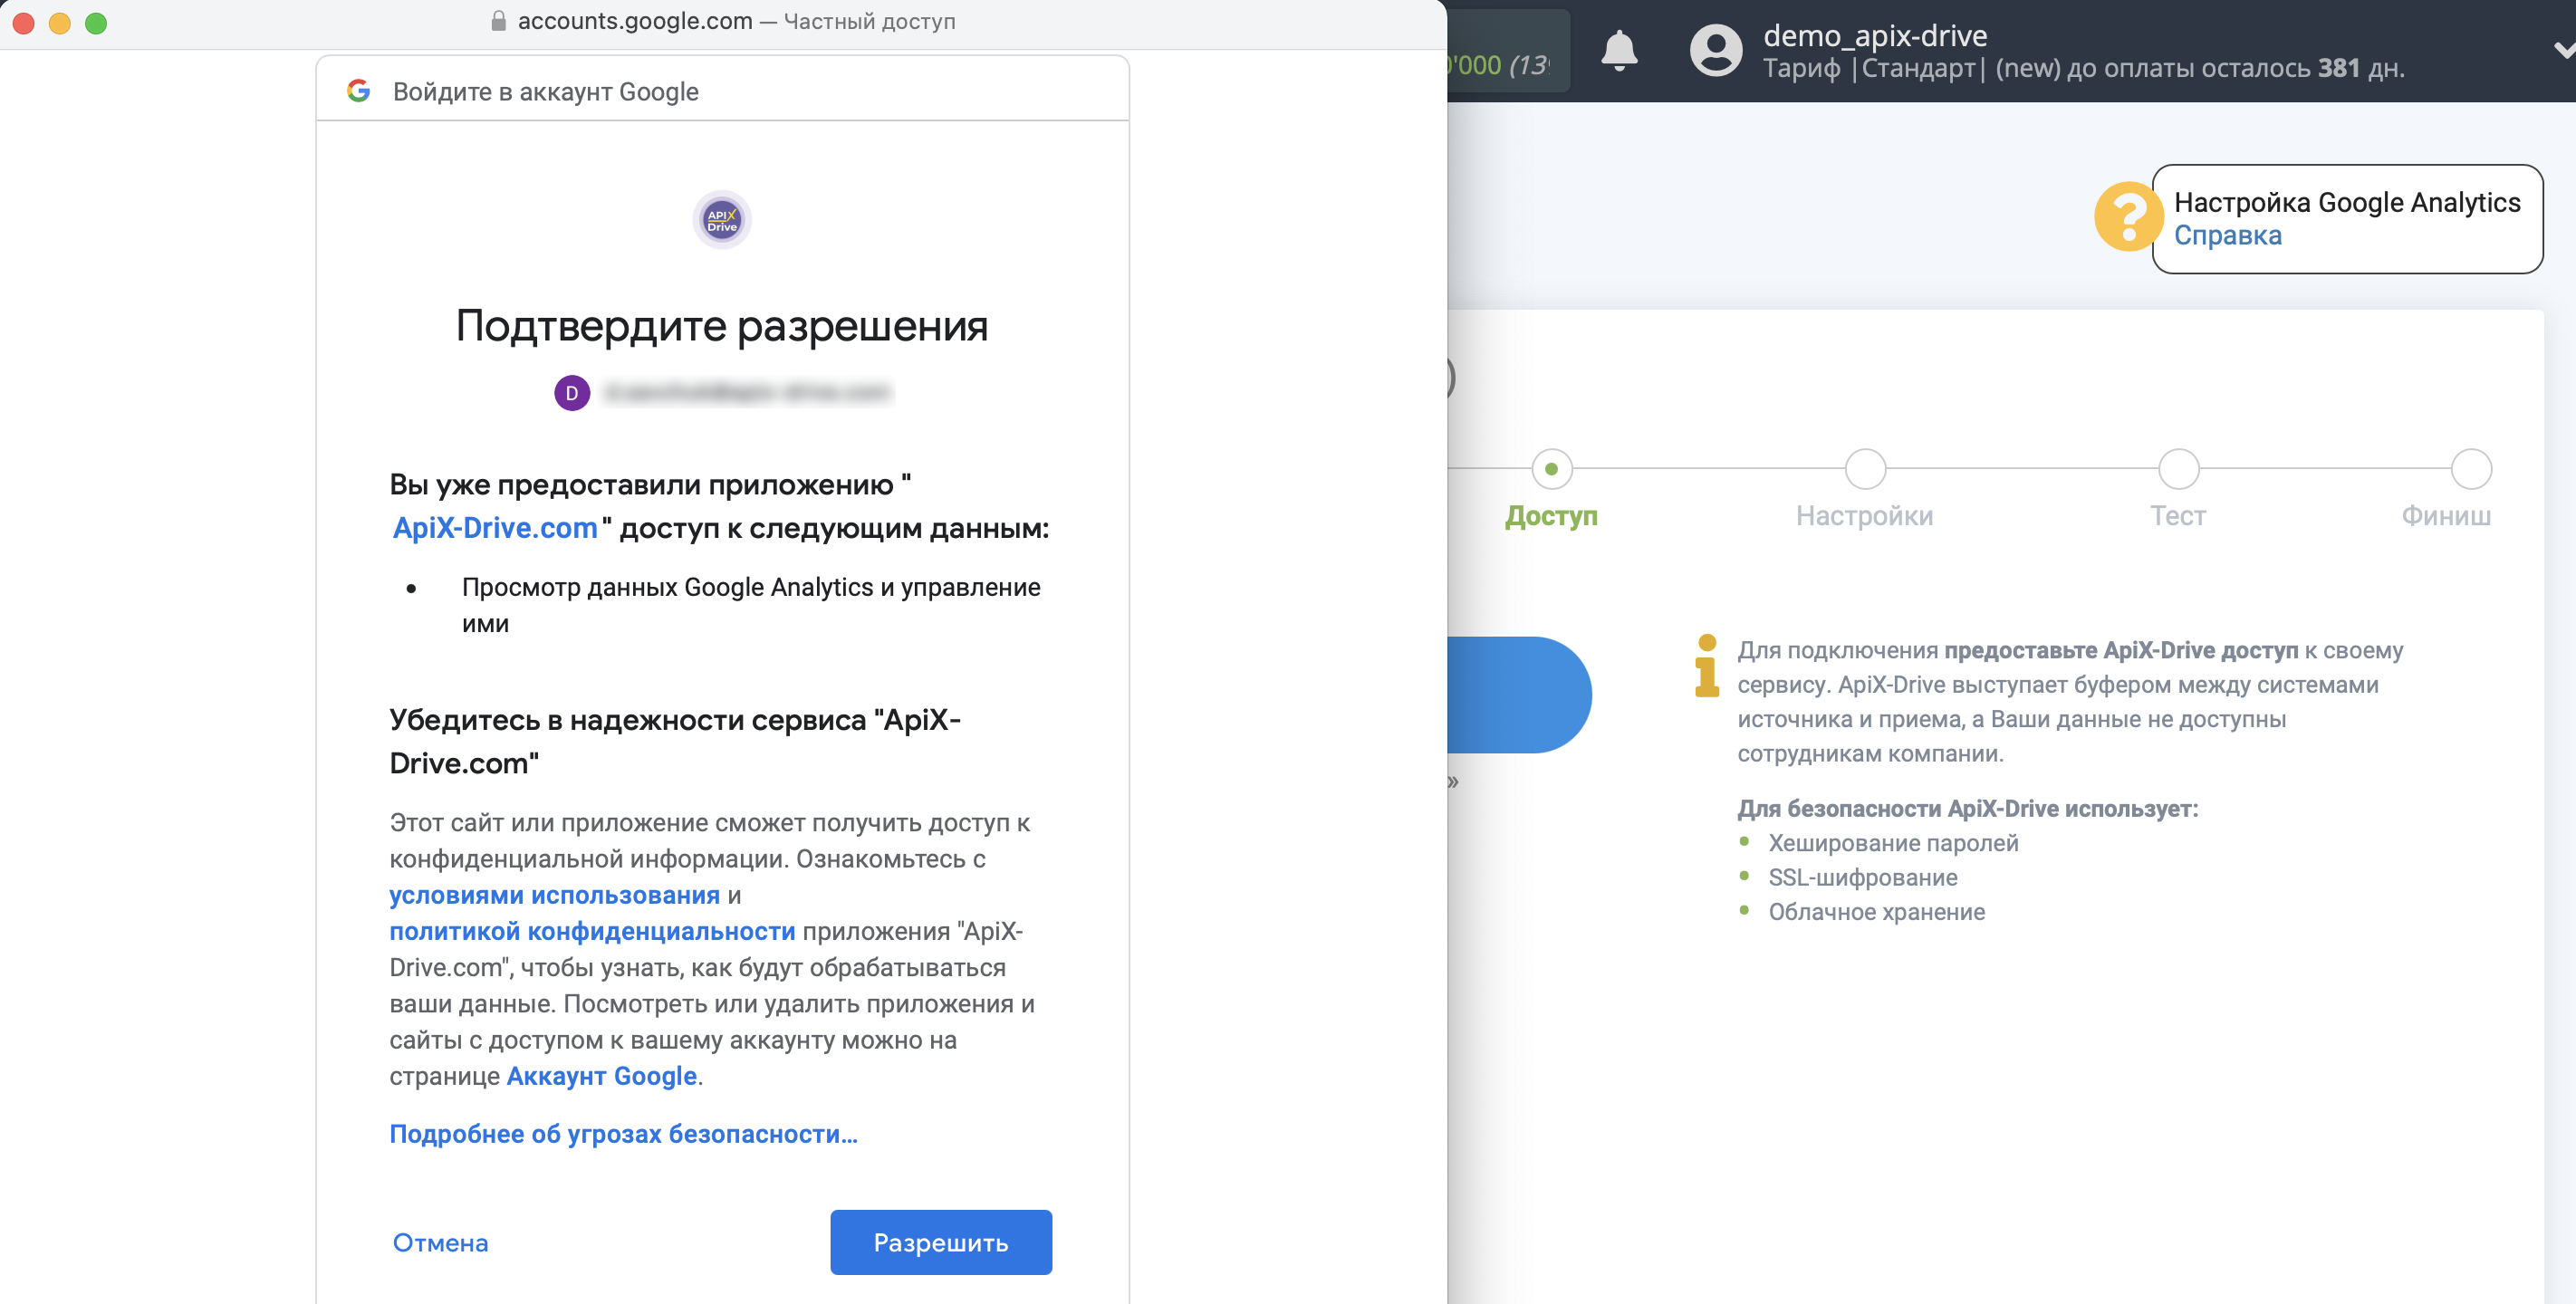
Task: Click the Настройки step circle marker
Action: [1865, 469]
